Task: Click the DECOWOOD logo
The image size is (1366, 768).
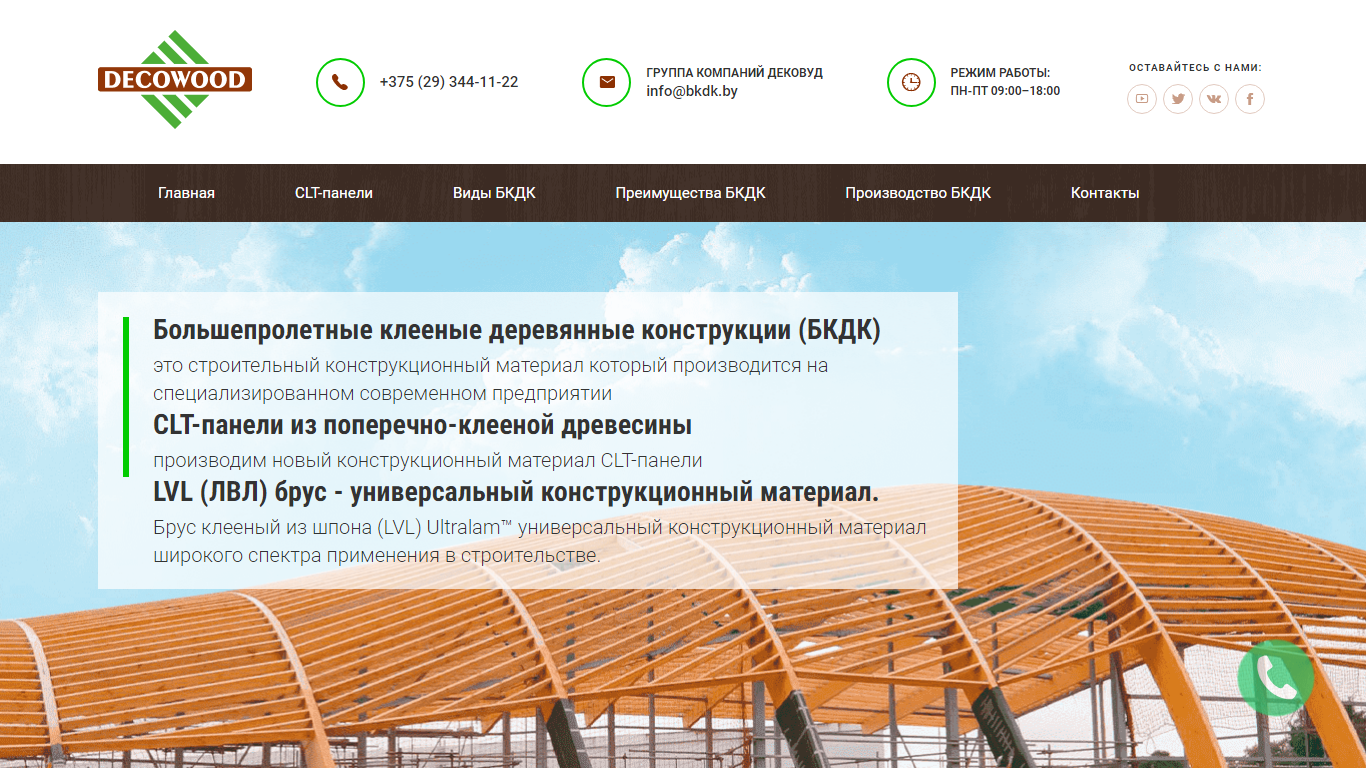Action: coord(175,80)
